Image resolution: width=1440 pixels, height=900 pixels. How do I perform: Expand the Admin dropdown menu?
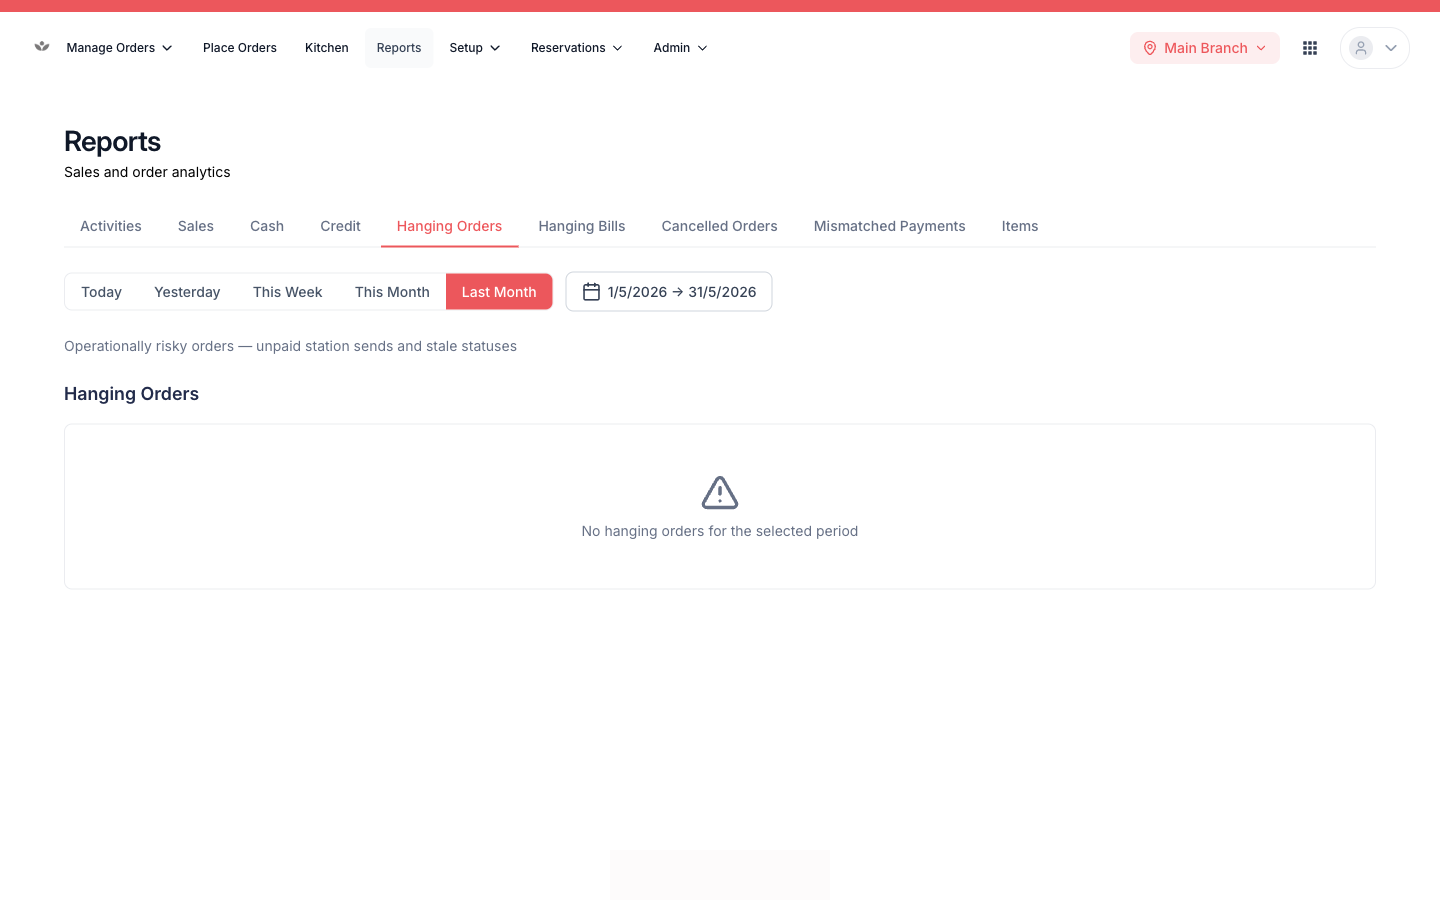tap(680, 48)
